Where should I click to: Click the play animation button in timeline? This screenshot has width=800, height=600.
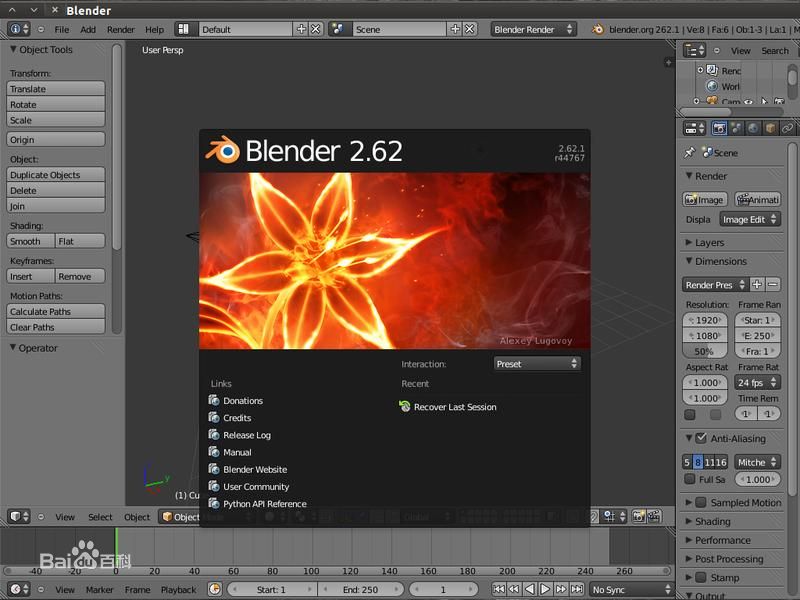click(x=545, y=590)
